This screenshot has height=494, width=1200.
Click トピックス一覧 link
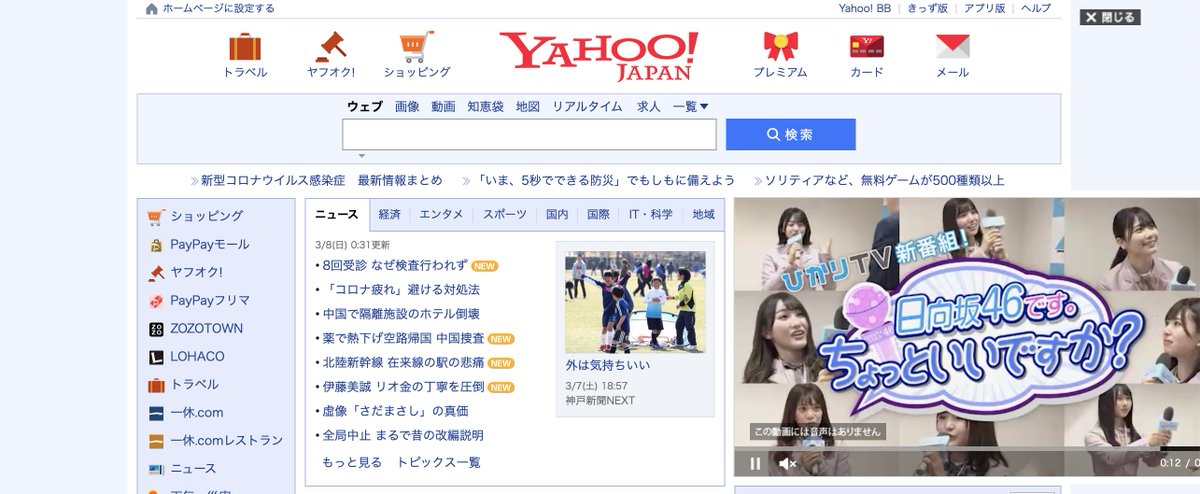[439, 462]
